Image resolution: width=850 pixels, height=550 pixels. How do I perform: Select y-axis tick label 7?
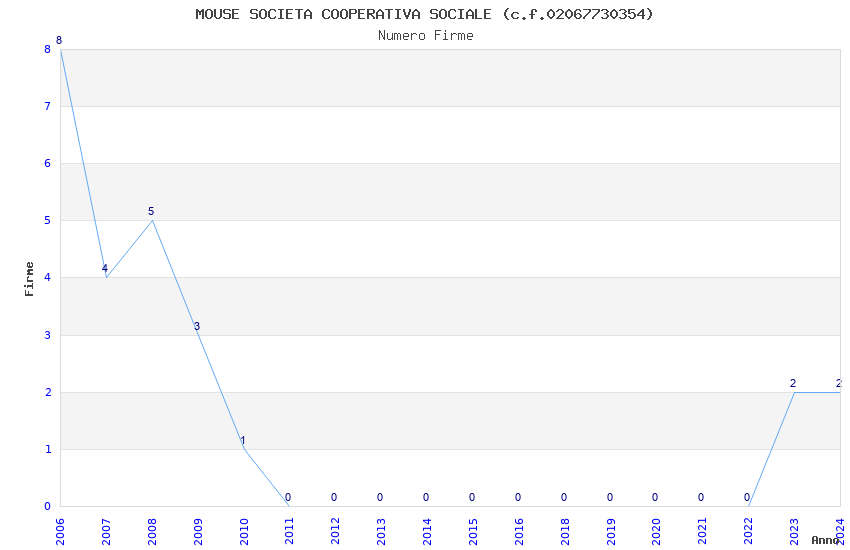(48, 106)
